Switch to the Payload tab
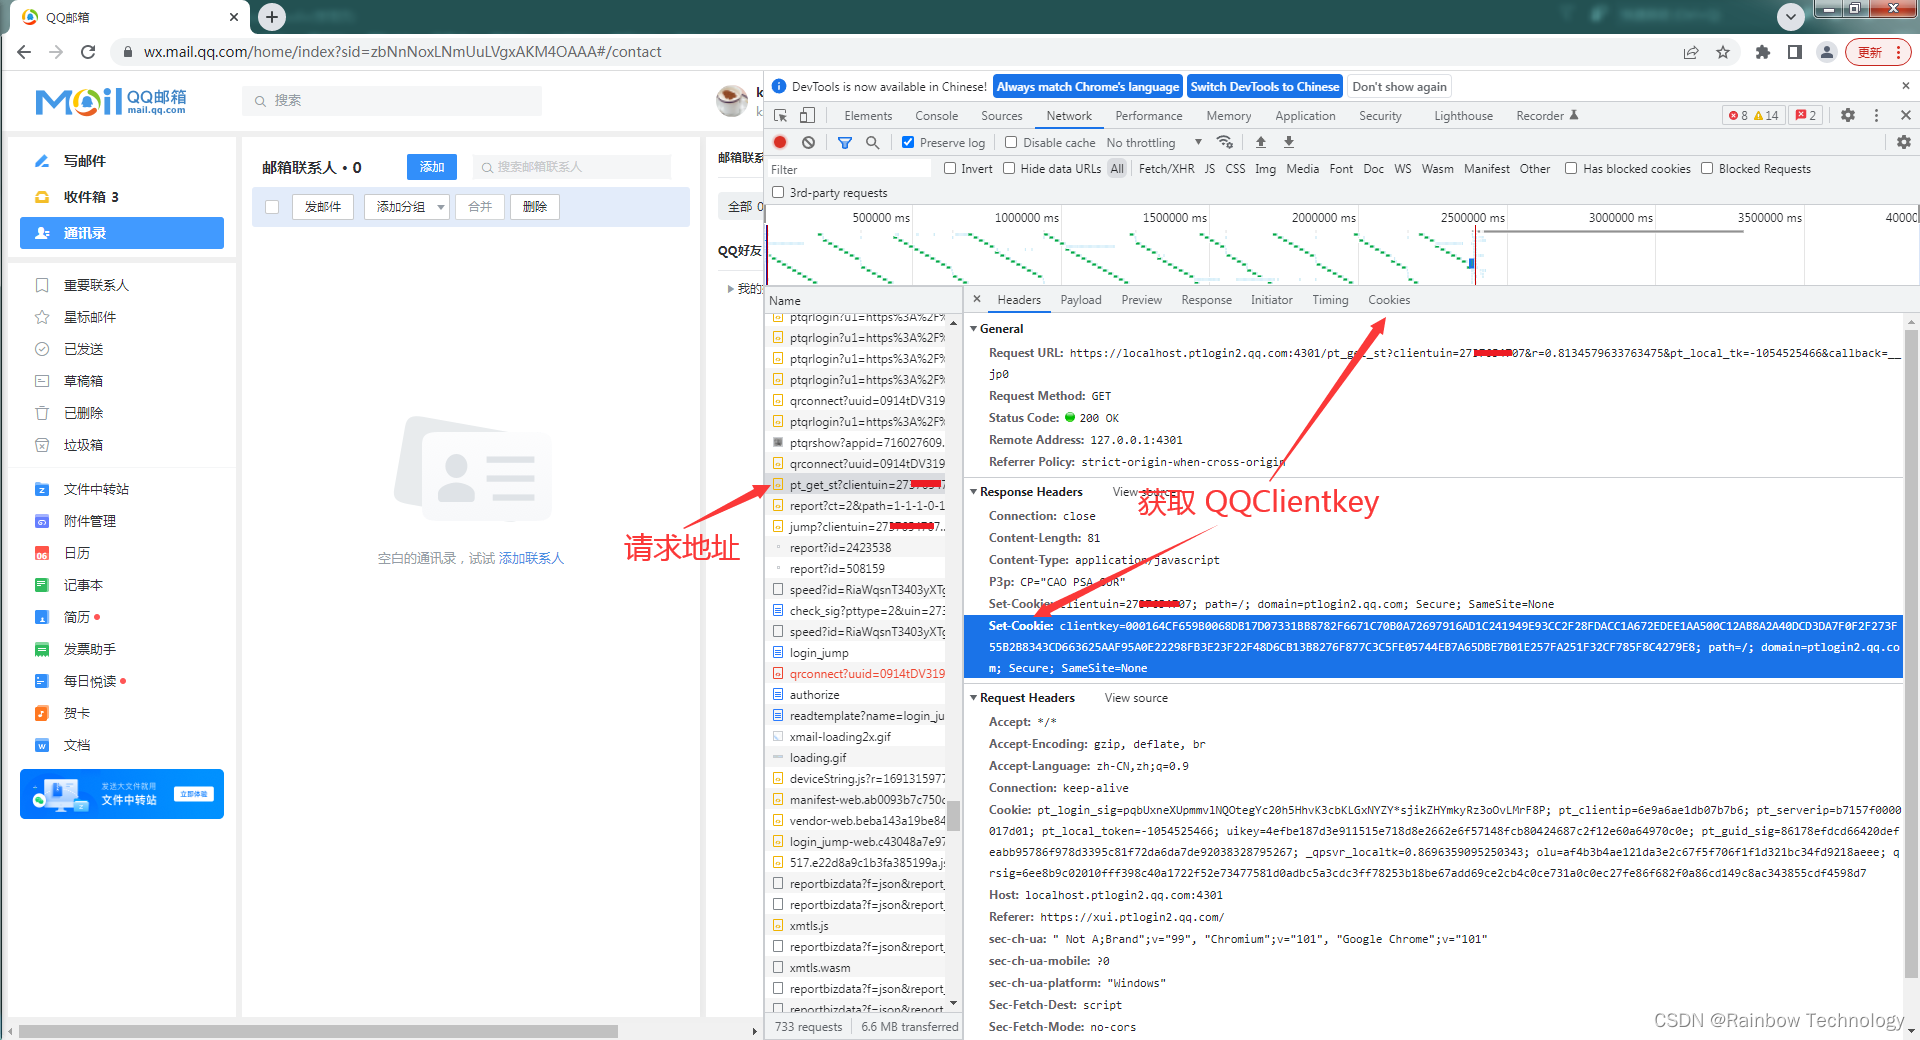The height and width of the screenshot is (1040, 1920). click(1081, 299)
